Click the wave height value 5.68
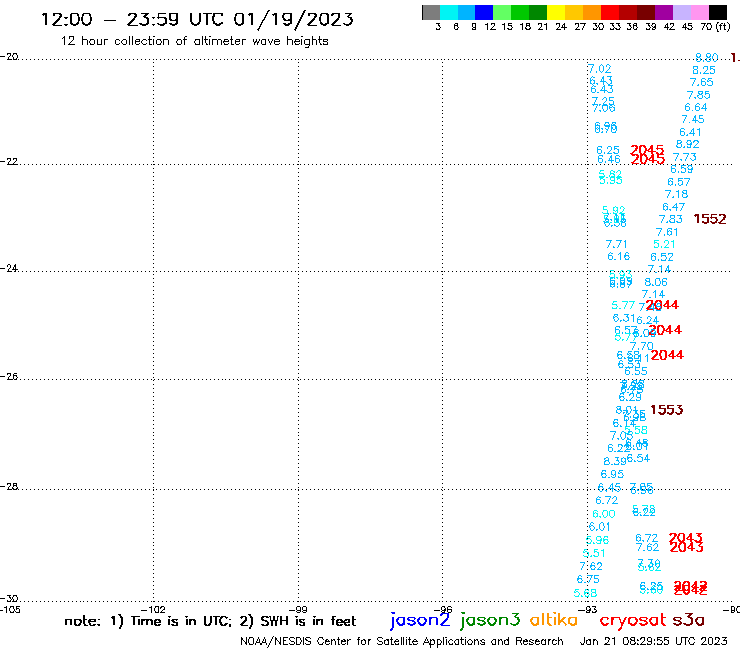This screenshot has width=740, height=650. point(585,593)
